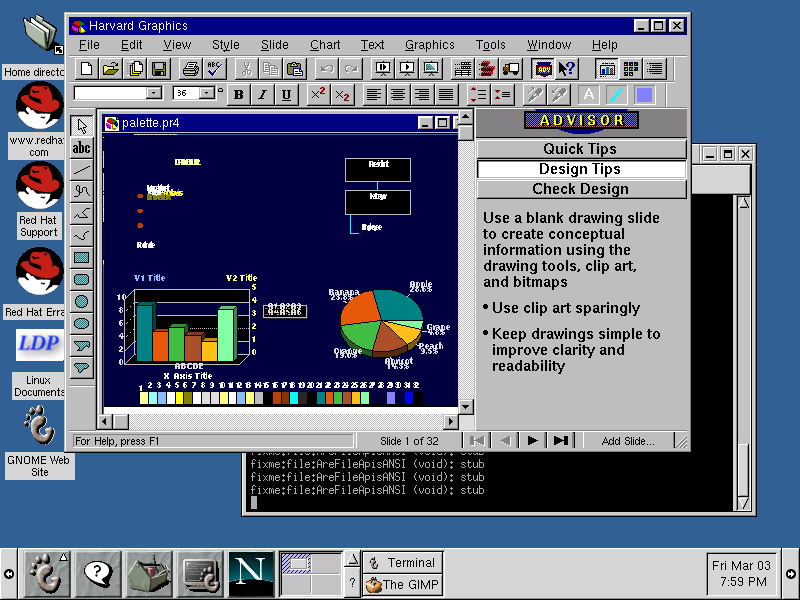Select Design Tips in Advisor
Viewport: 800px width, 600px height.
click(582, 169)
